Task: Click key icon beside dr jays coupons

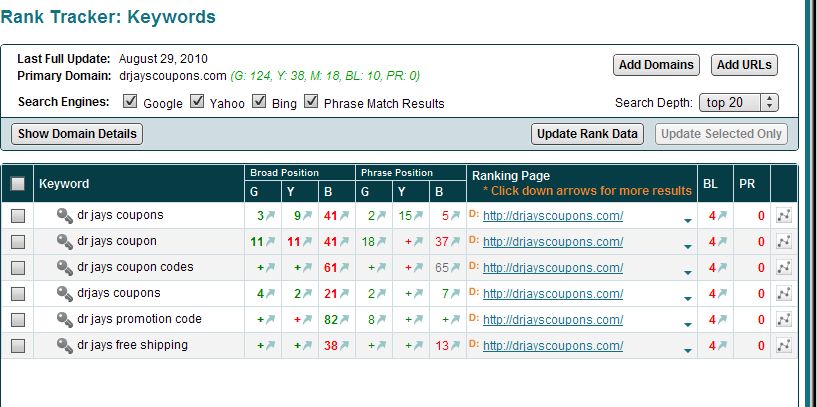Action: pos(65,216)
